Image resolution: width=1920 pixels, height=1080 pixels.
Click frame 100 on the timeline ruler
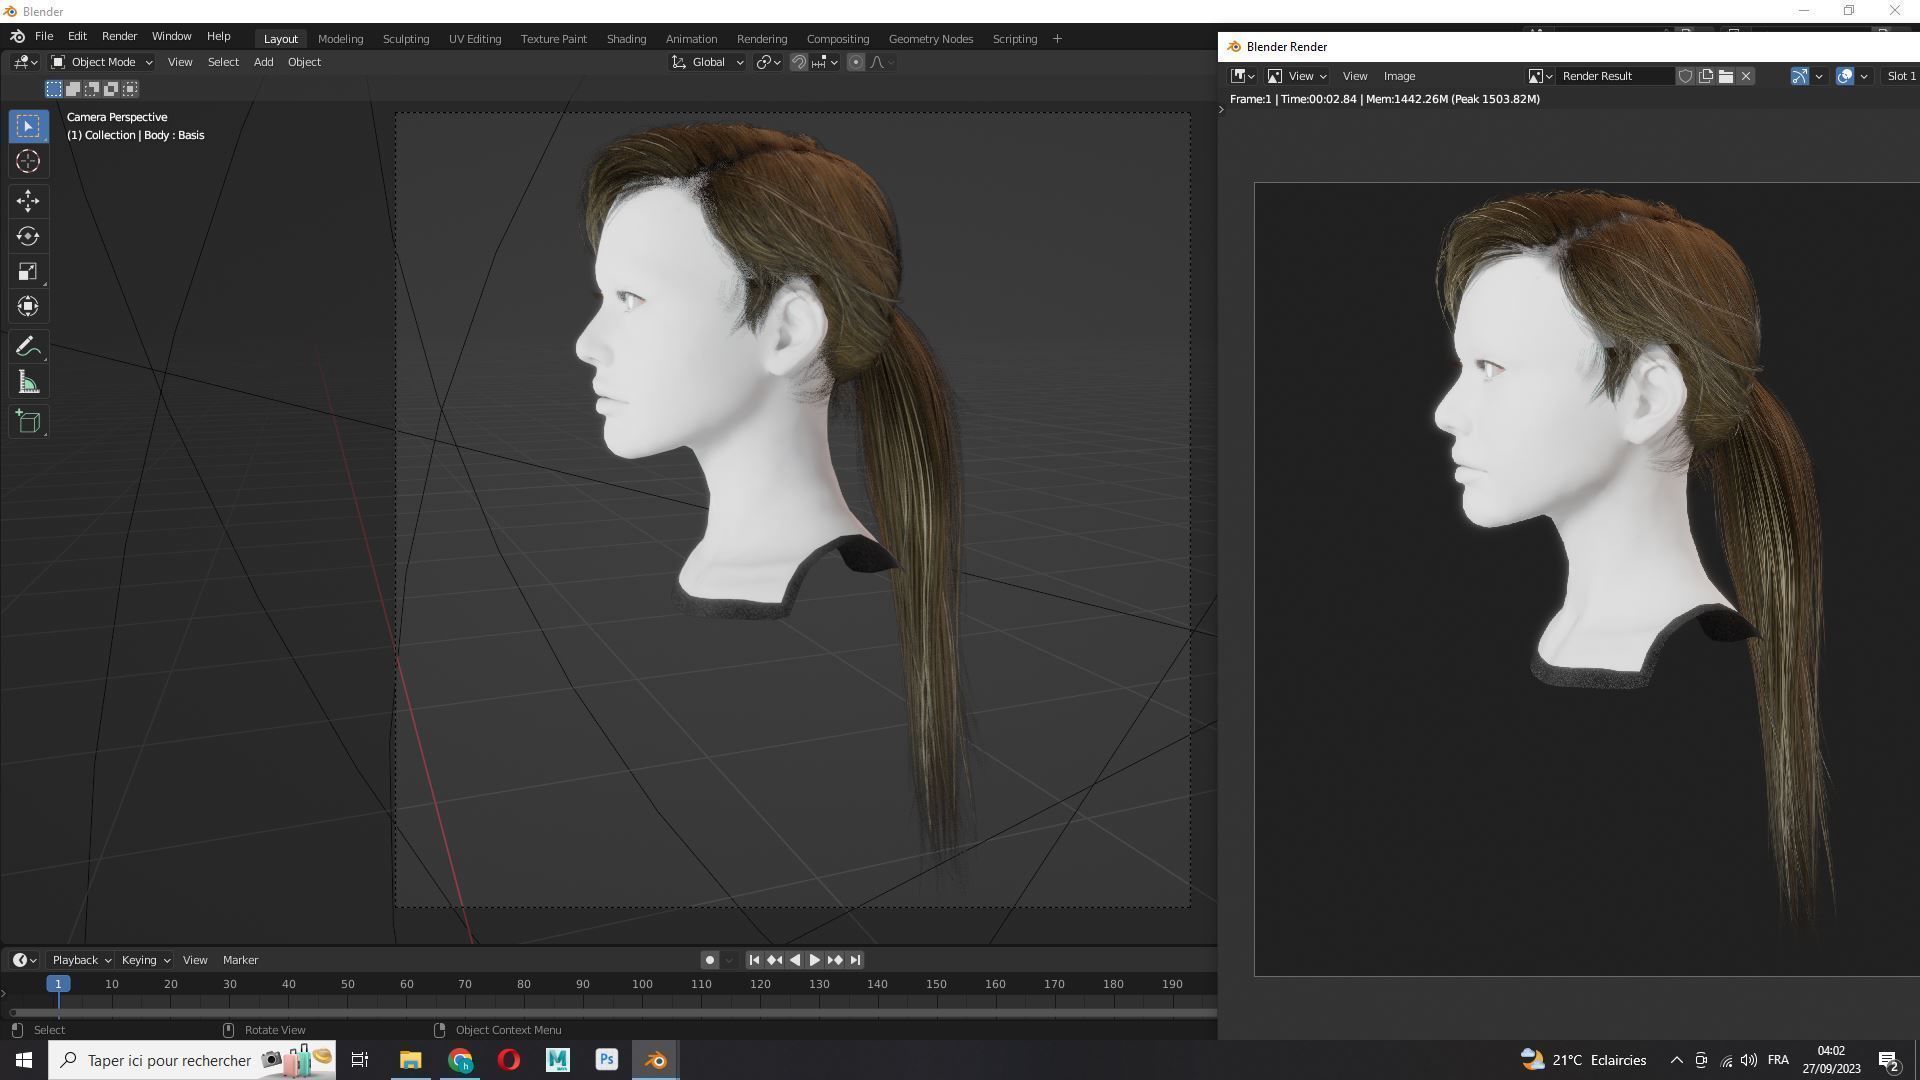click(x=642, y=984)
